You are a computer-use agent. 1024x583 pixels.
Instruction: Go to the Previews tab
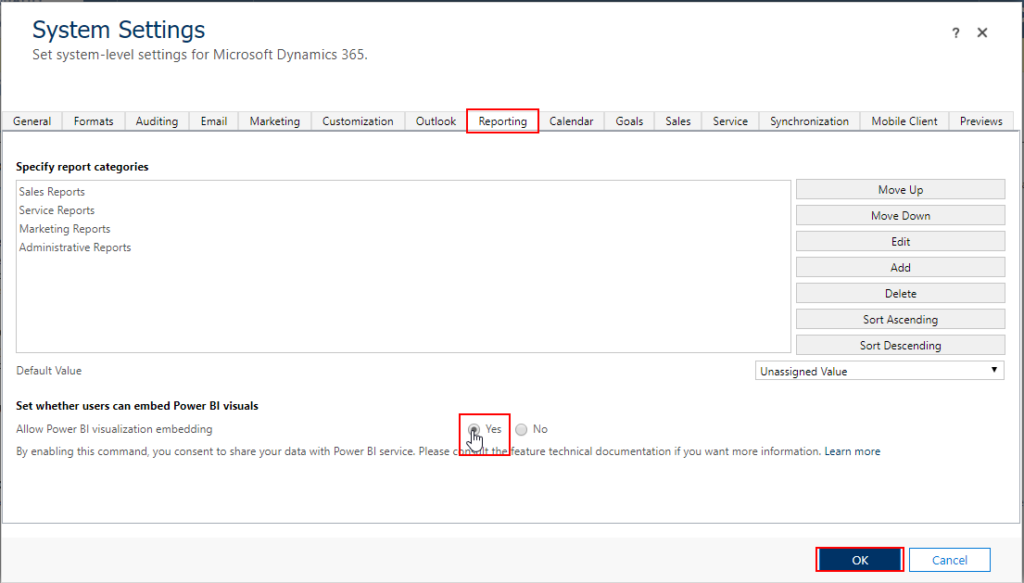coord(981,121)
